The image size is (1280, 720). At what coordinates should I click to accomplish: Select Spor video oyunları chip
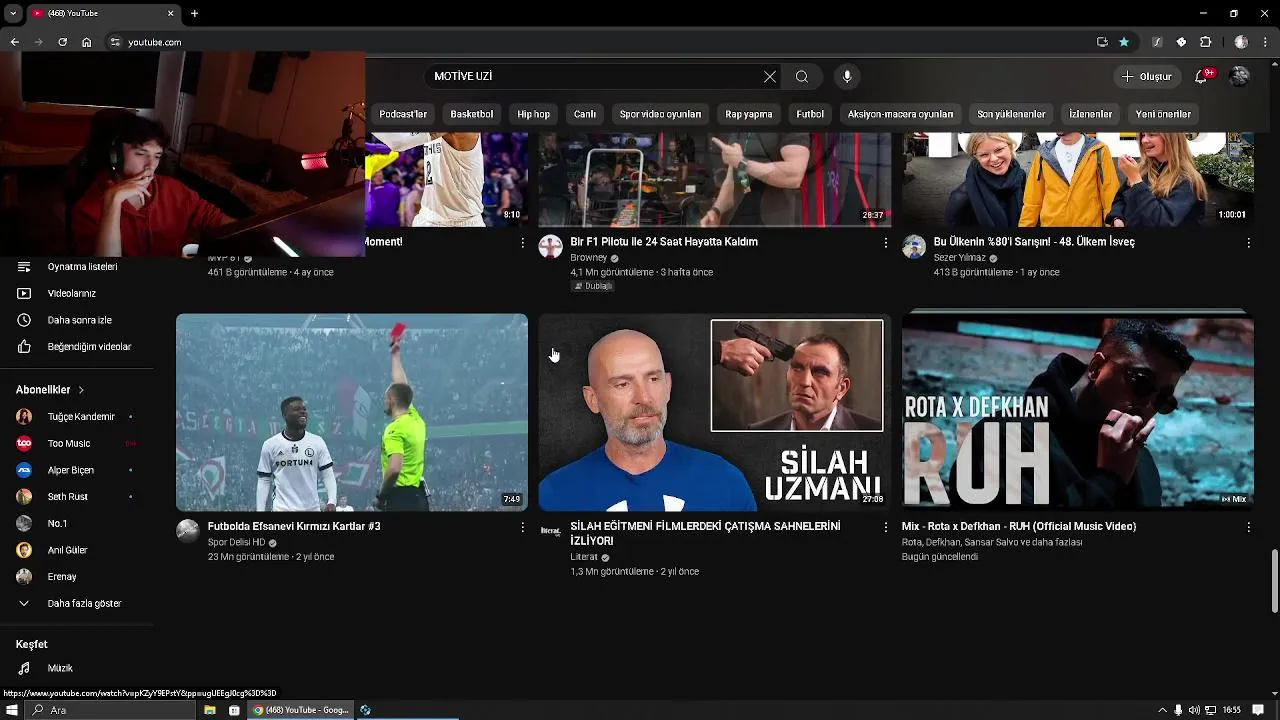[660, 114]
